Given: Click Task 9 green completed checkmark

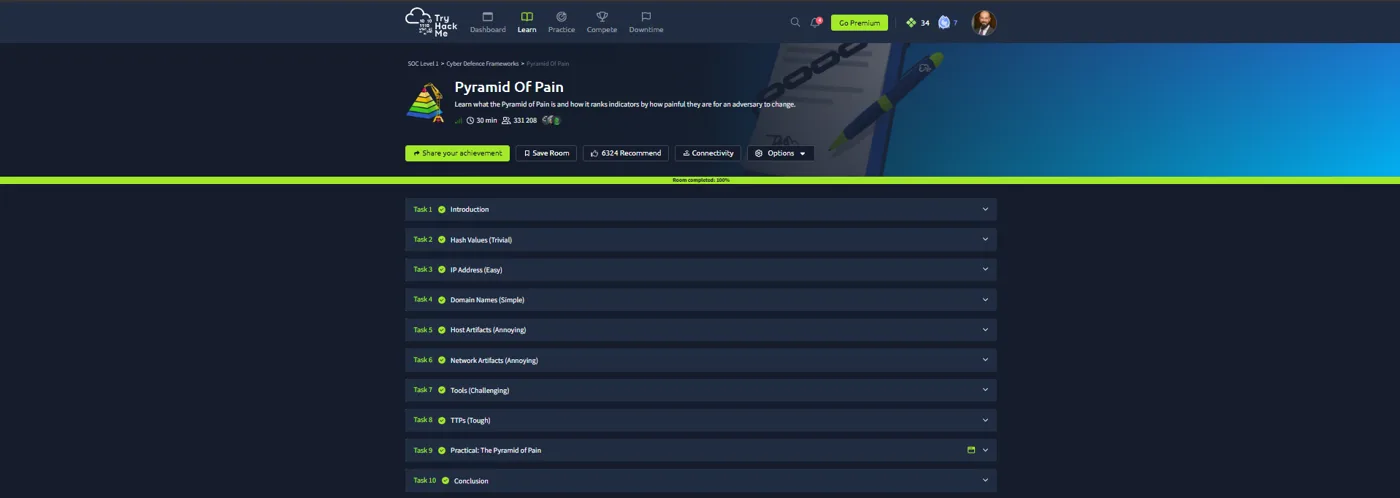Looking at the screenshot, I should (442, 450).
